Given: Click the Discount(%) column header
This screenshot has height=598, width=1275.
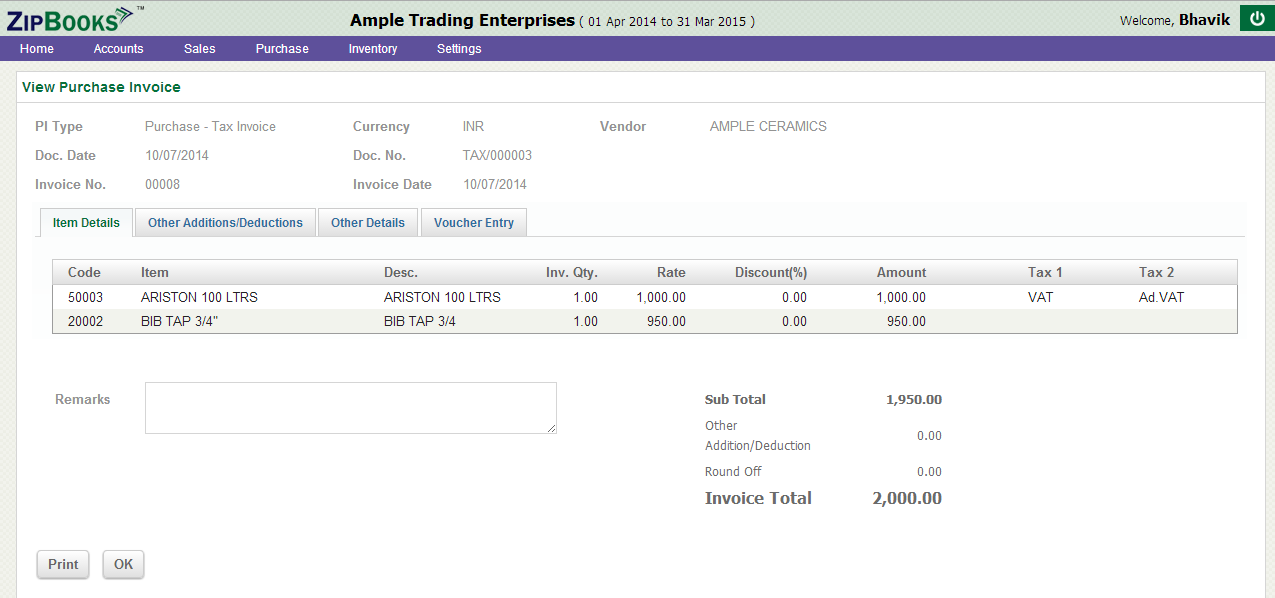Looking at the screenshot, I should (771, 272).
